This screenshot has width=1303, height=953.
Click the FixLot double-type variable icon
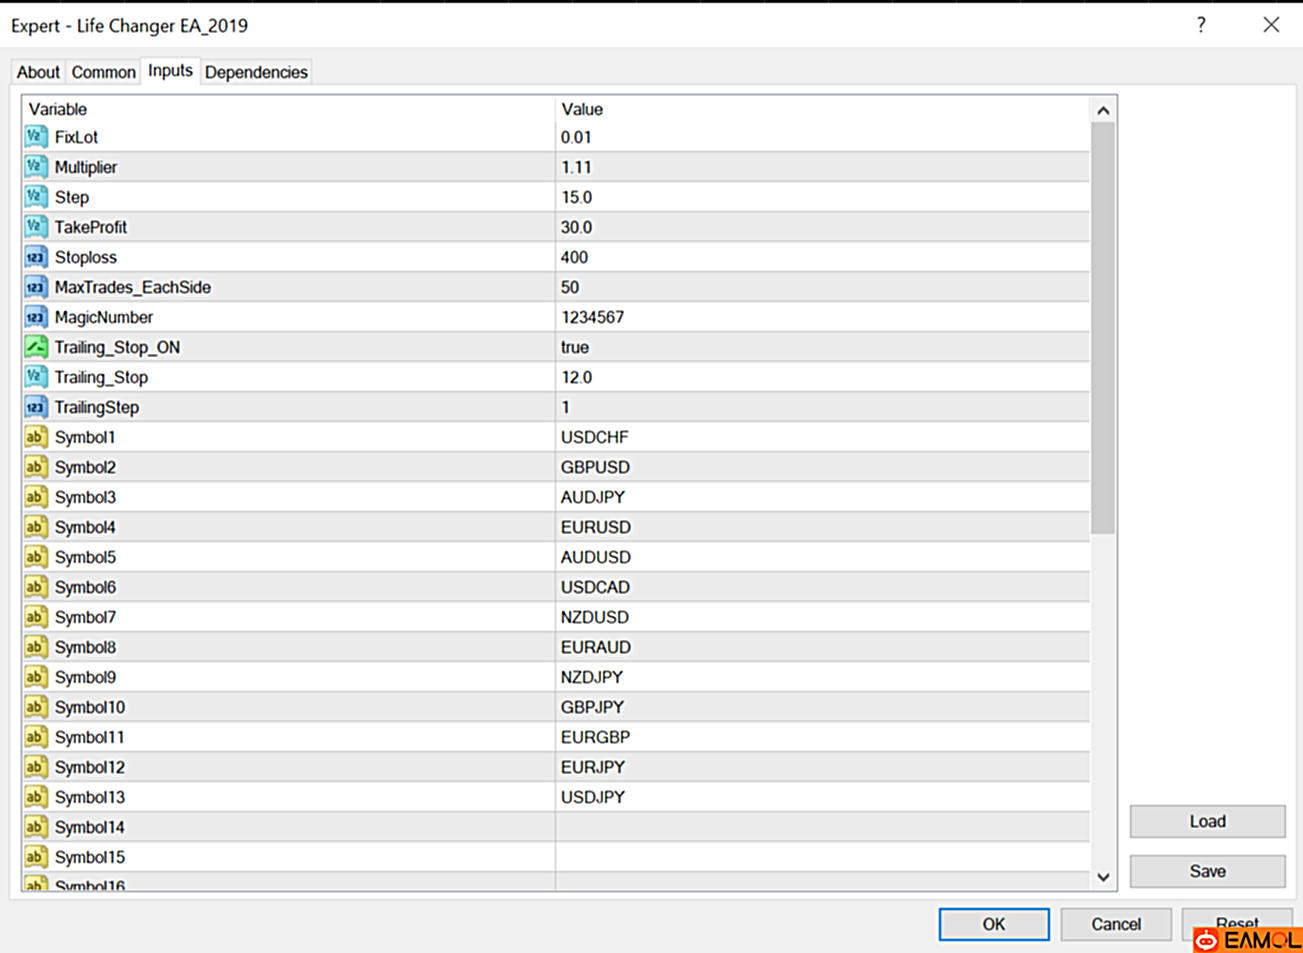click(x=36, y=137)
